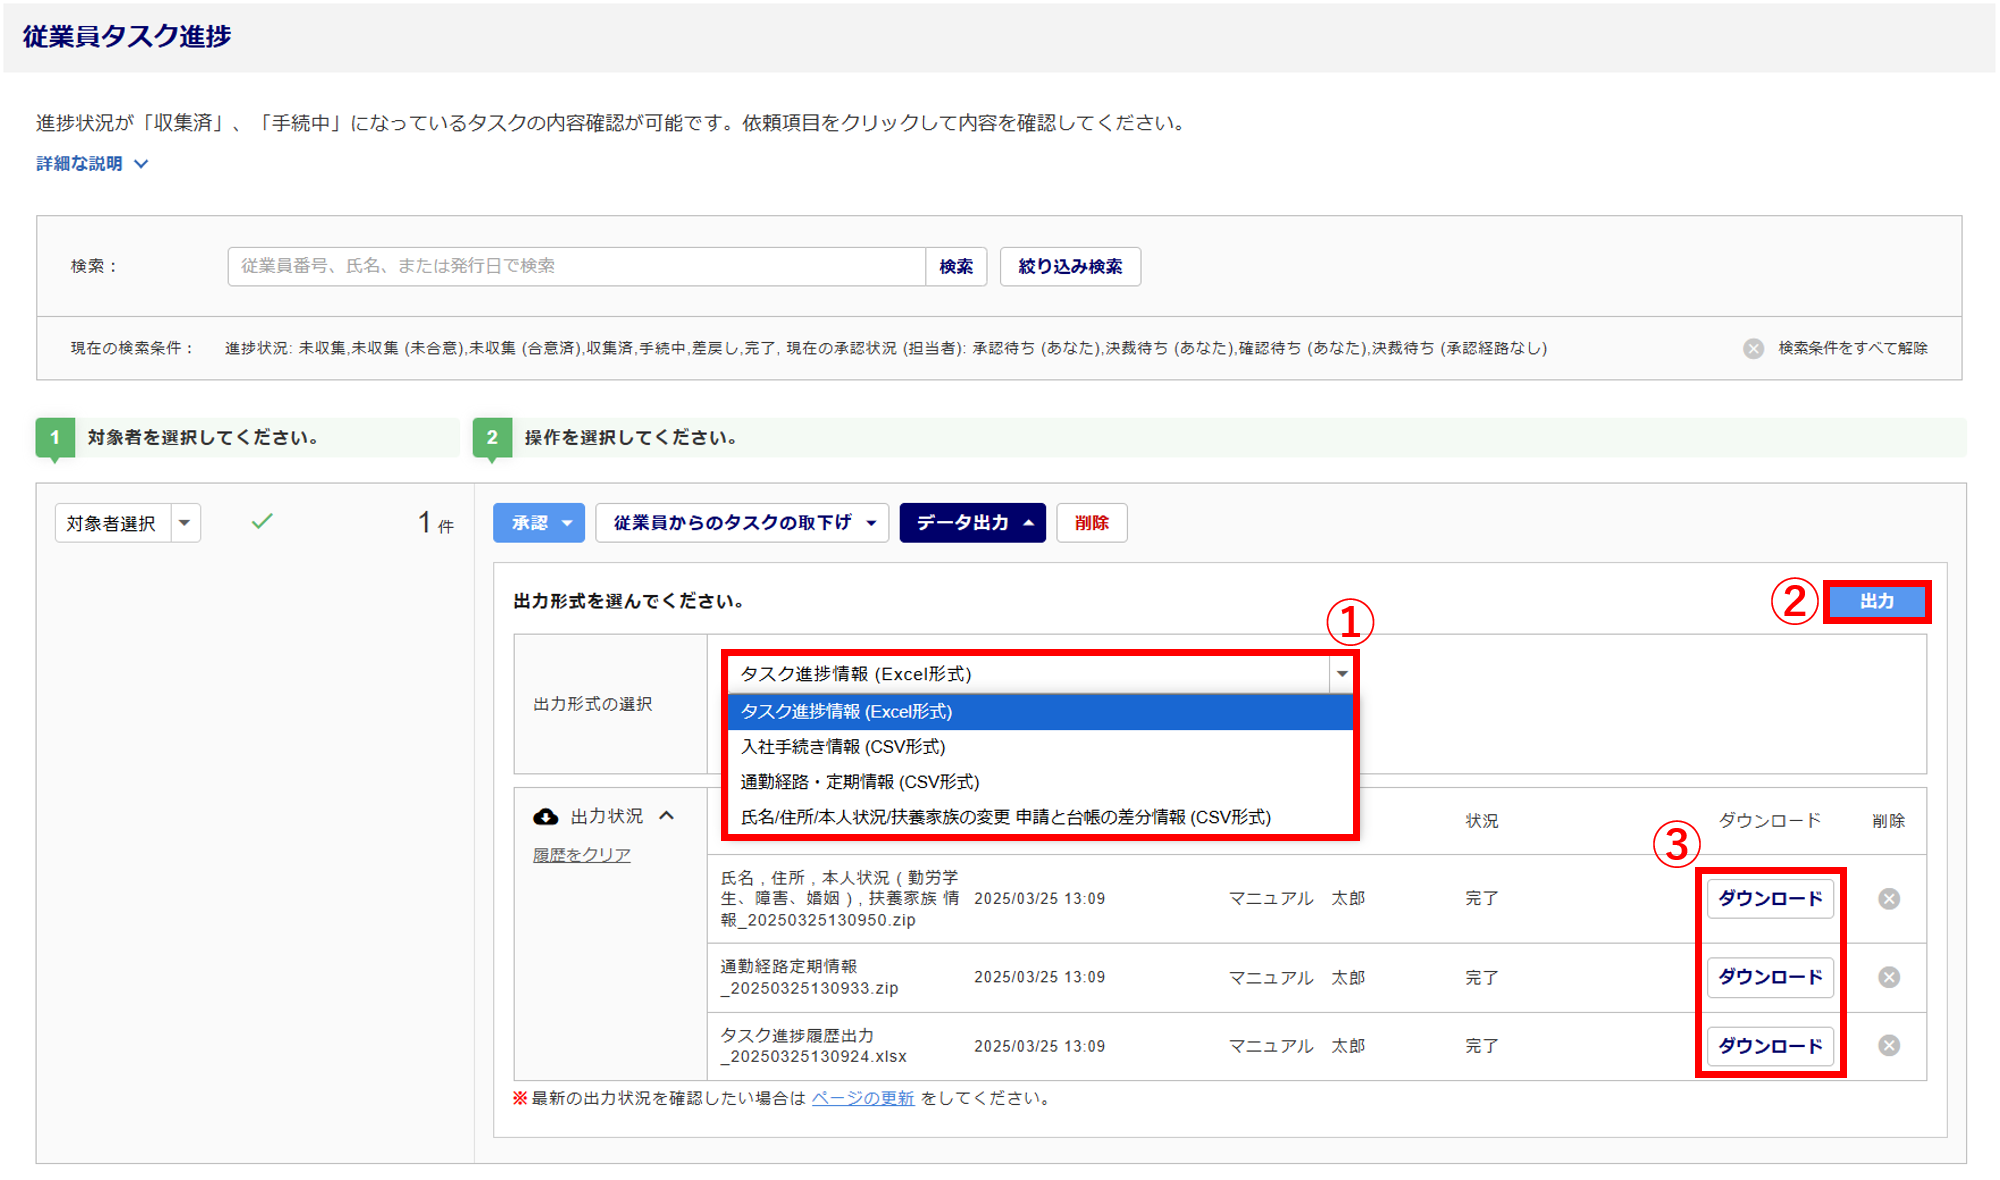Open the 対象者選択 dropdown arrow
The width and height of the screenshot is (2000, 1180).
tap(185, 523)
